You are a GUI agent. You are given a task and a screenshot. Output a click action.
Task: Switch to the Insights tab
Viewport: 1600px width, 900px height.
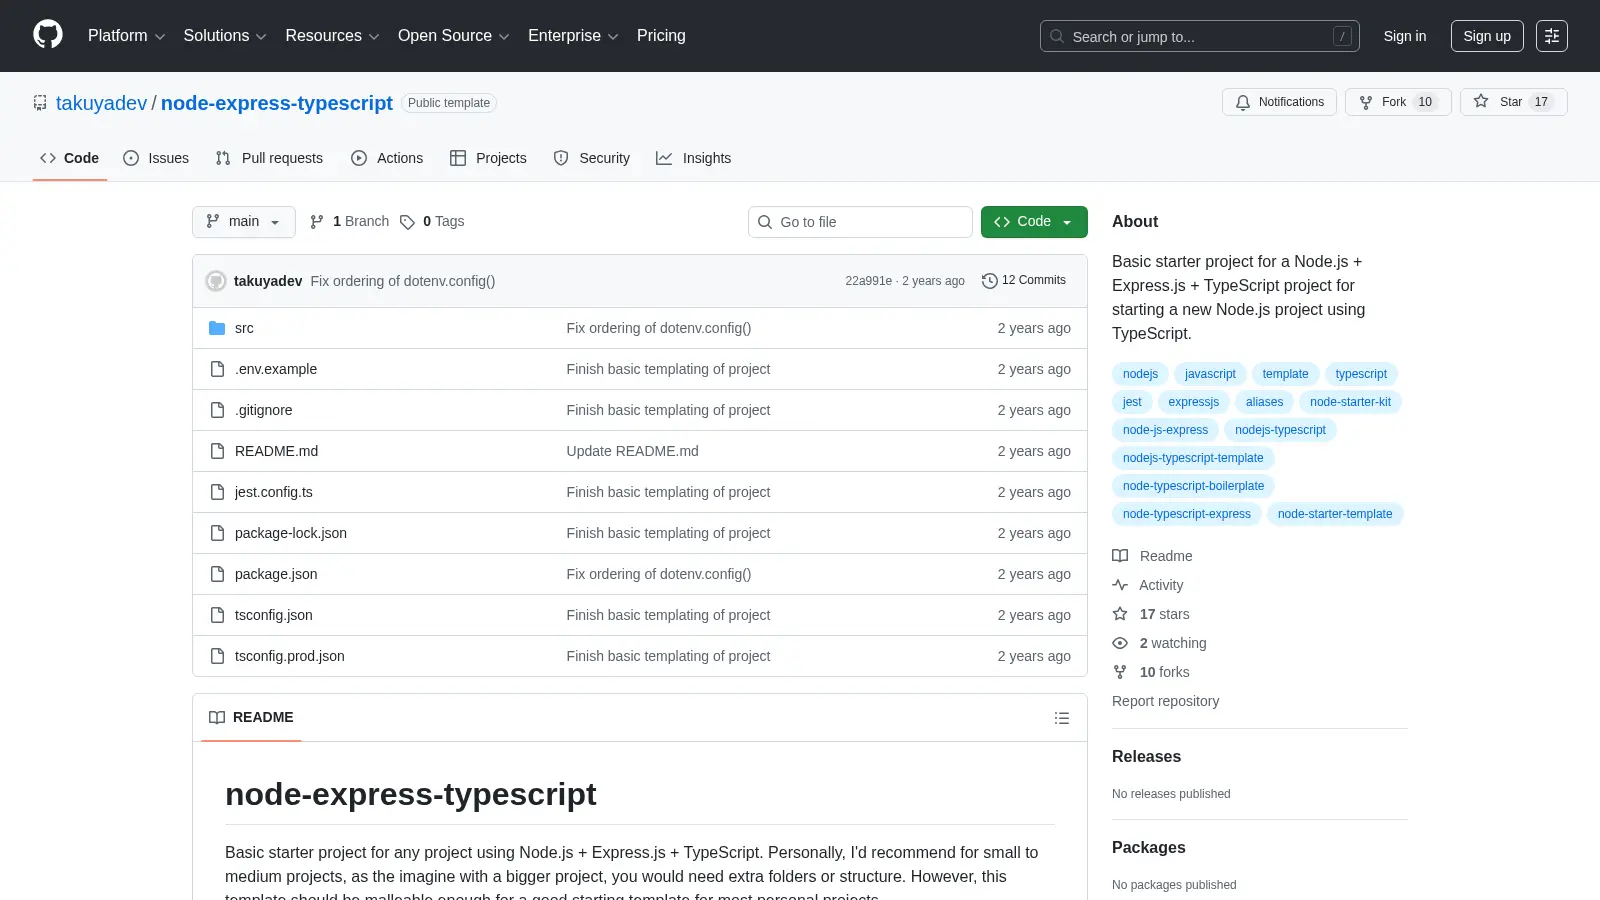[x=694, y=158]
